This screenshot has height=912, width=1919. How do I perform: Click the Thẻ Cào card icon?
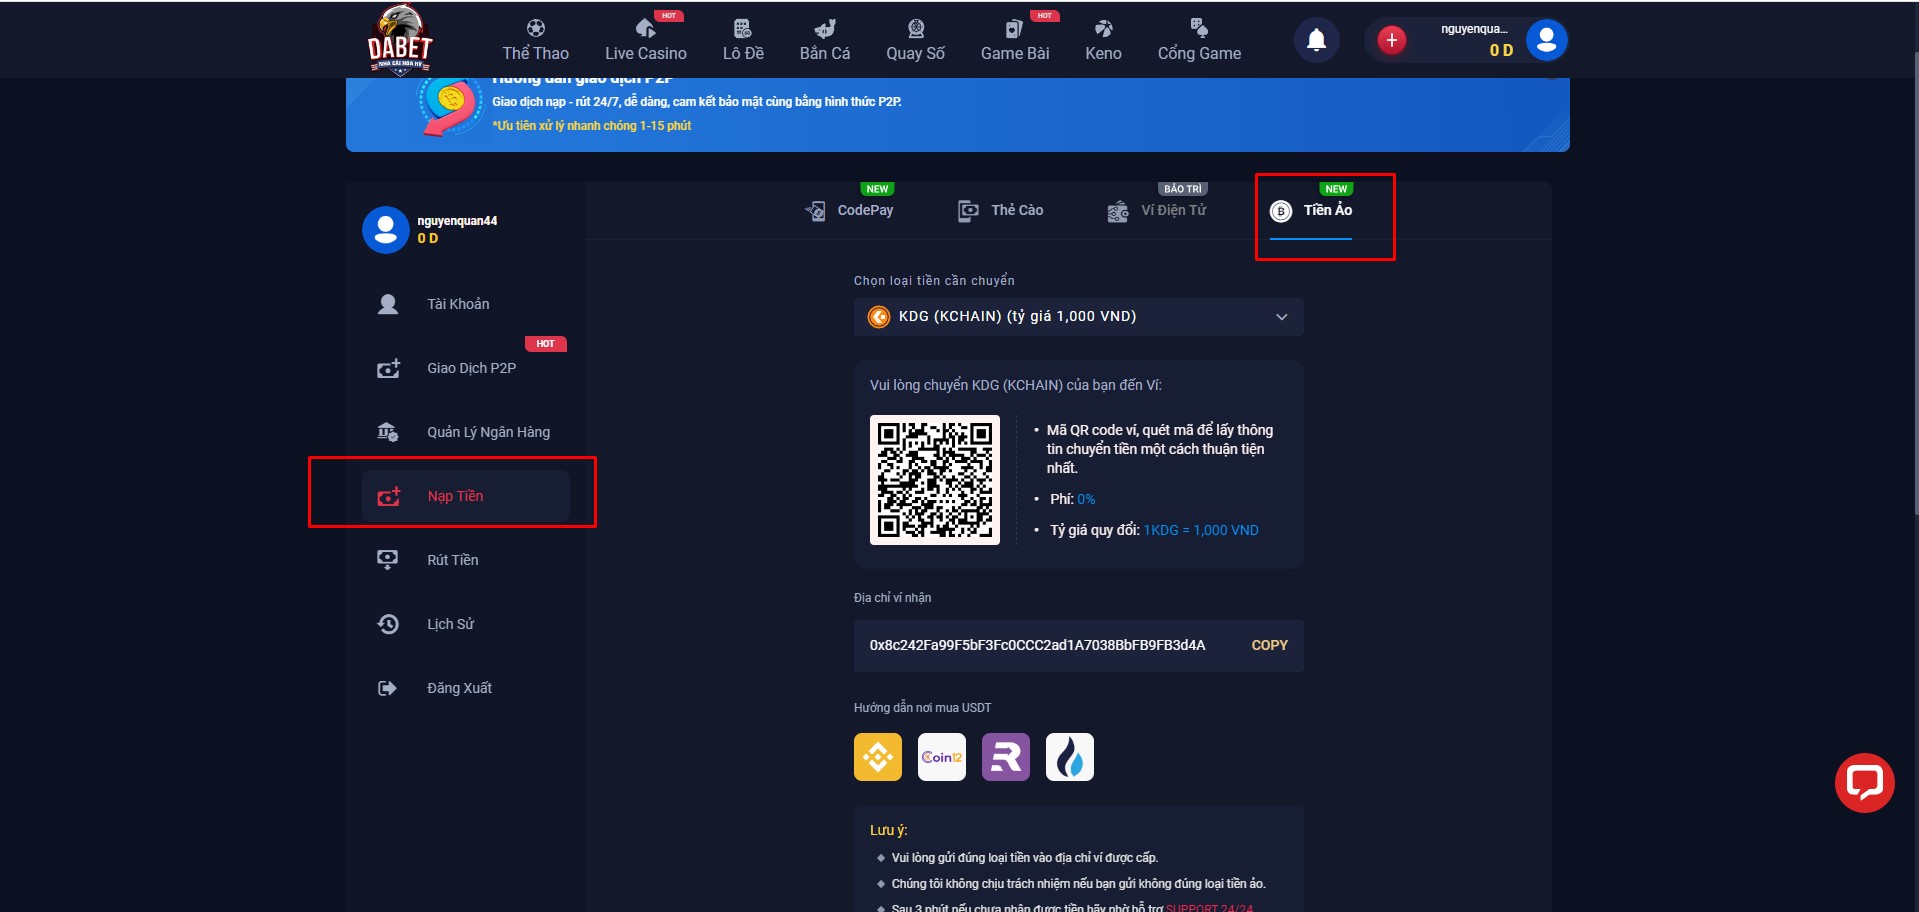[968, 211]
